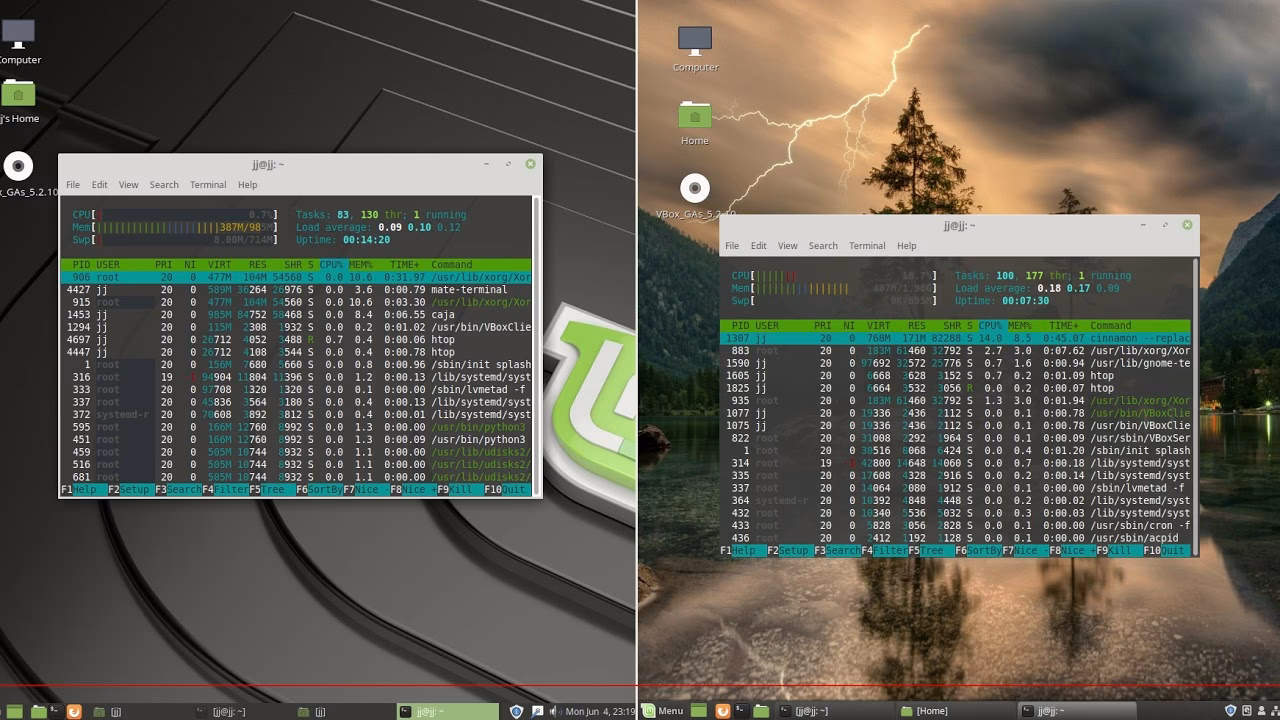Viewport: 1280px width, 720px height.
Task: Open File menu in right terminal
Action: [x=732, y=246]
